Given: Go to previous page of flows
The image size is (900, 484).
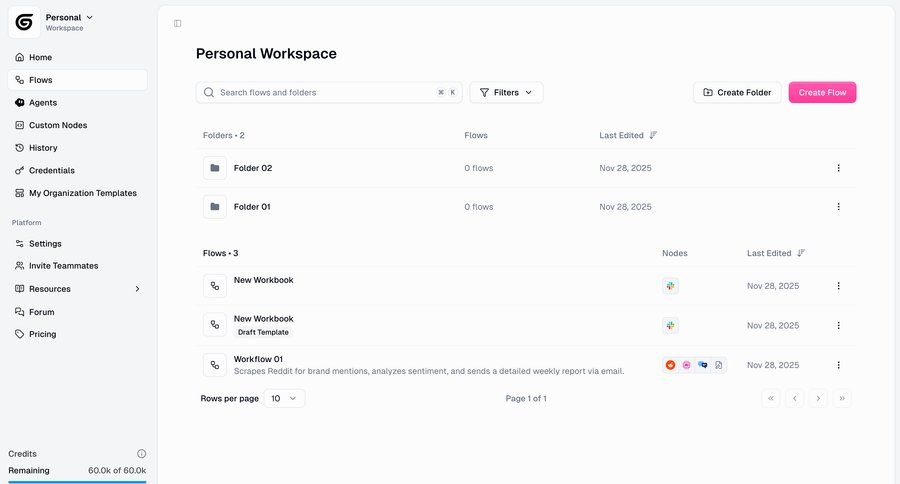Looking at the screenshot, I should pyautogui.click(x=794, y=398).
